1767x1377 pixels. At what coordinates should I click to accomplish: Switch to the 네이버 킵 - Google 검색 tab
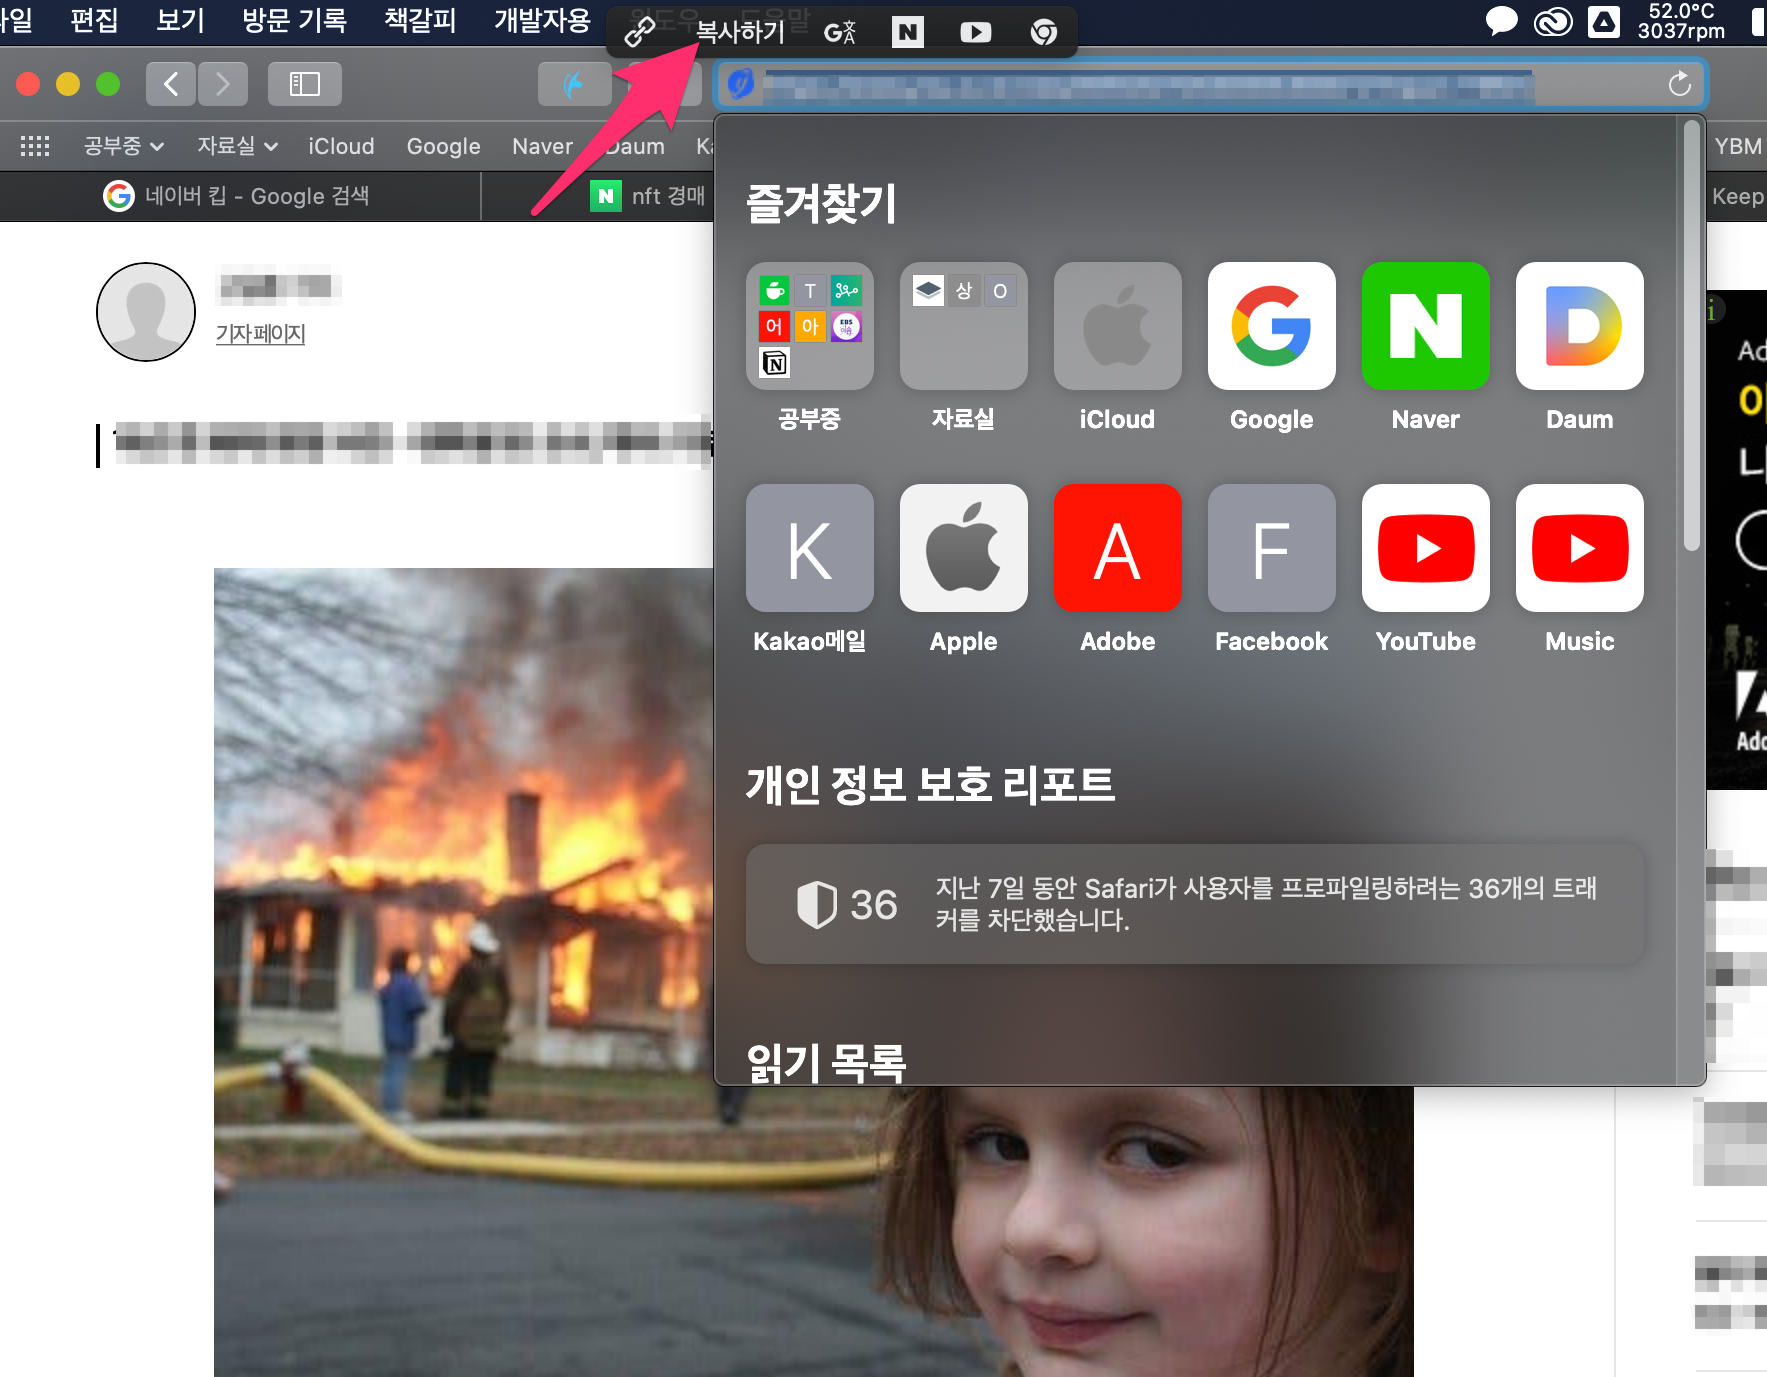(240, 196)
